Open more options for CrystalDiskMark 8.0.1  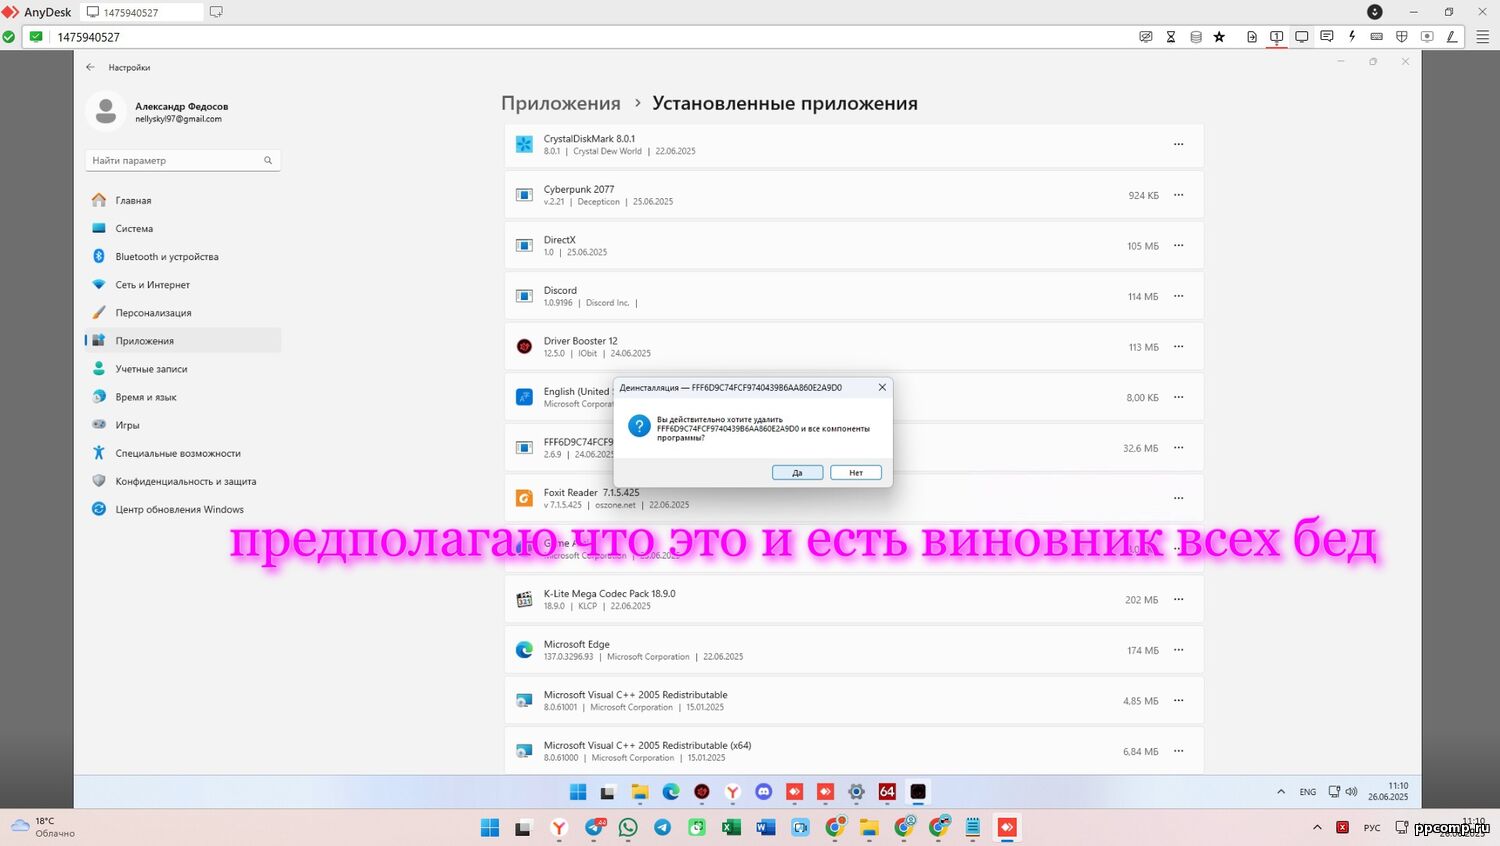pos(1178,144)
